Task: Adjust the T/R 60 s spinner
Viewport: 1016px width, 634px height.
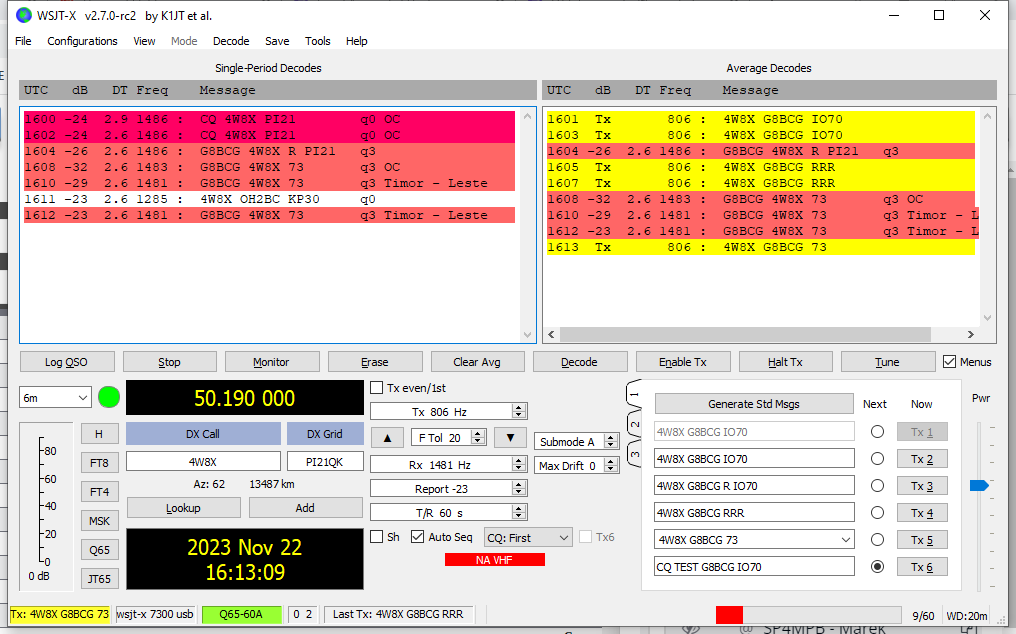Action: 518,513
